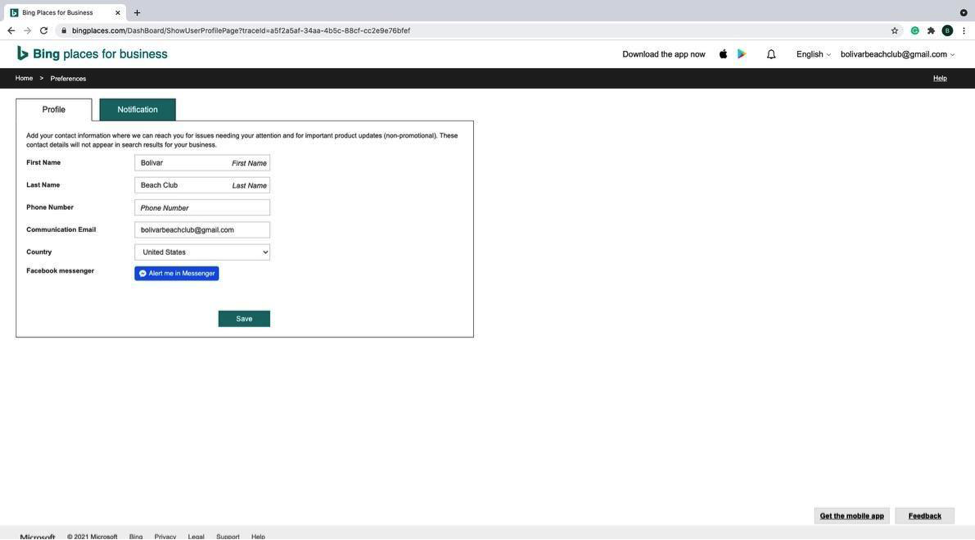Open the Support footer link

(x=228, y=536)
